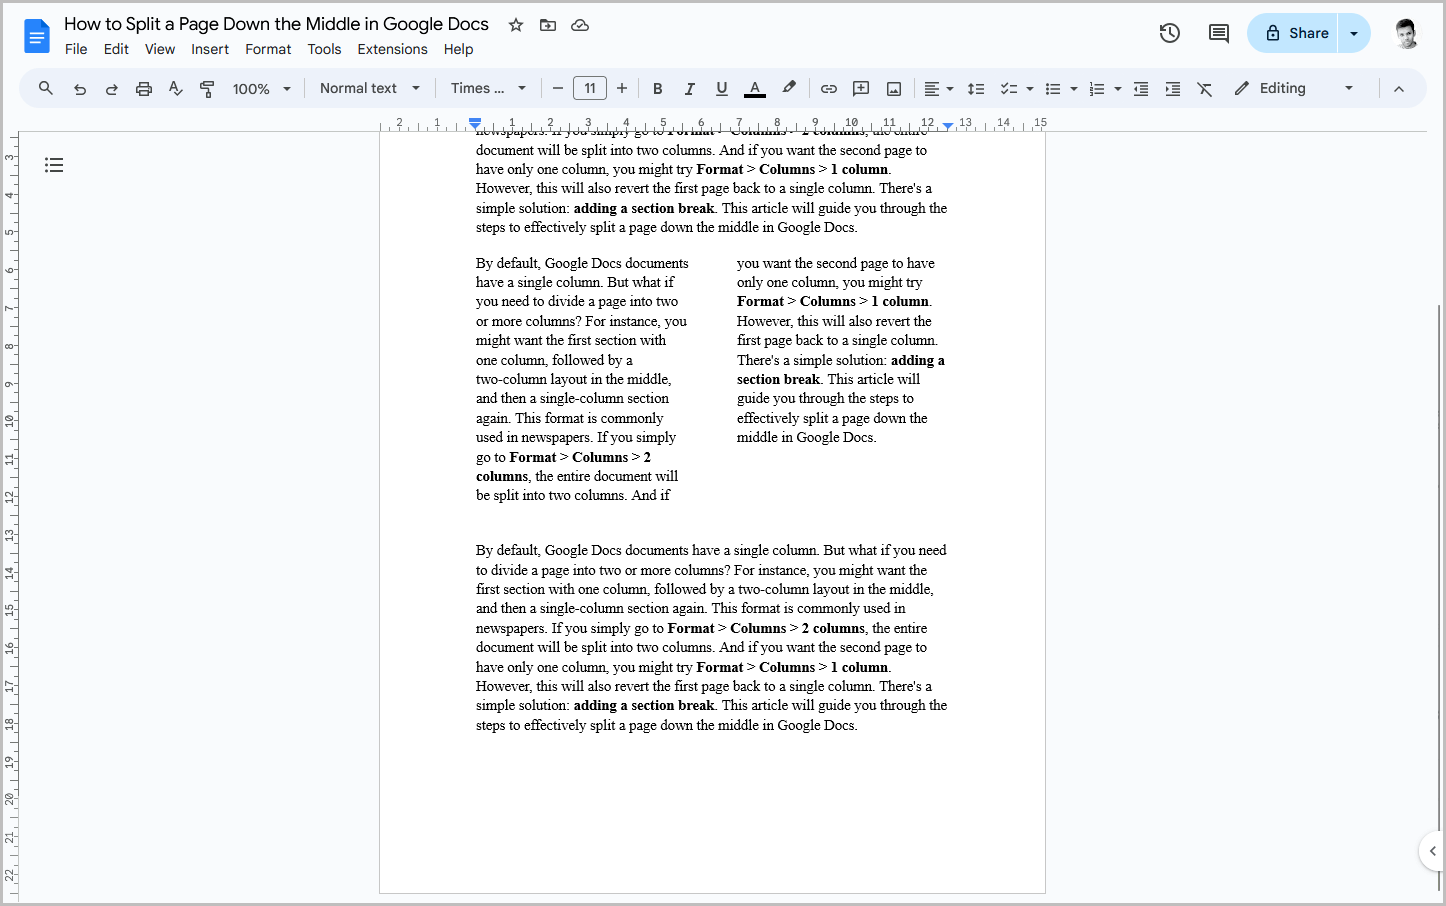The width and height of the screenshot is (1446, 906).
Task: Add a comment from toolbar
Action: 861,89
